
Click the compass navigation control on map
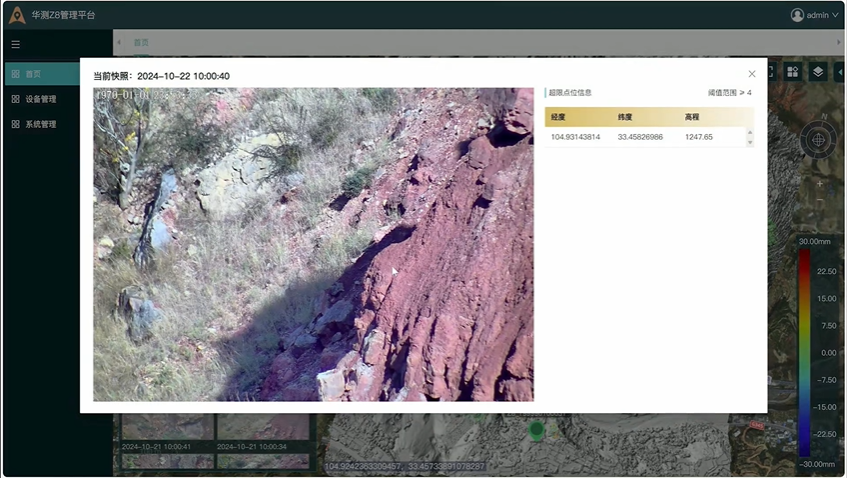pyautogui.click(x=818, y=139)
